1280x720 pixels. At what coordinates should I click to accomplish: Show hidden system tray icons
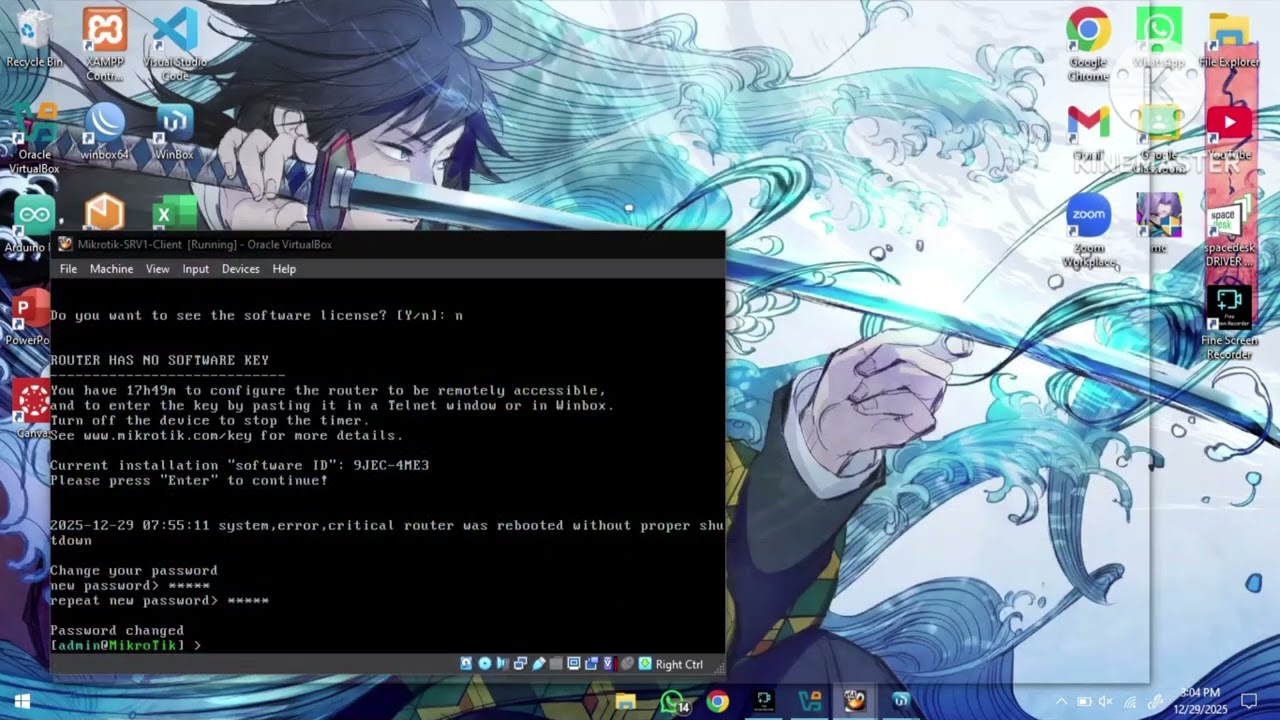pos(1062,702)
